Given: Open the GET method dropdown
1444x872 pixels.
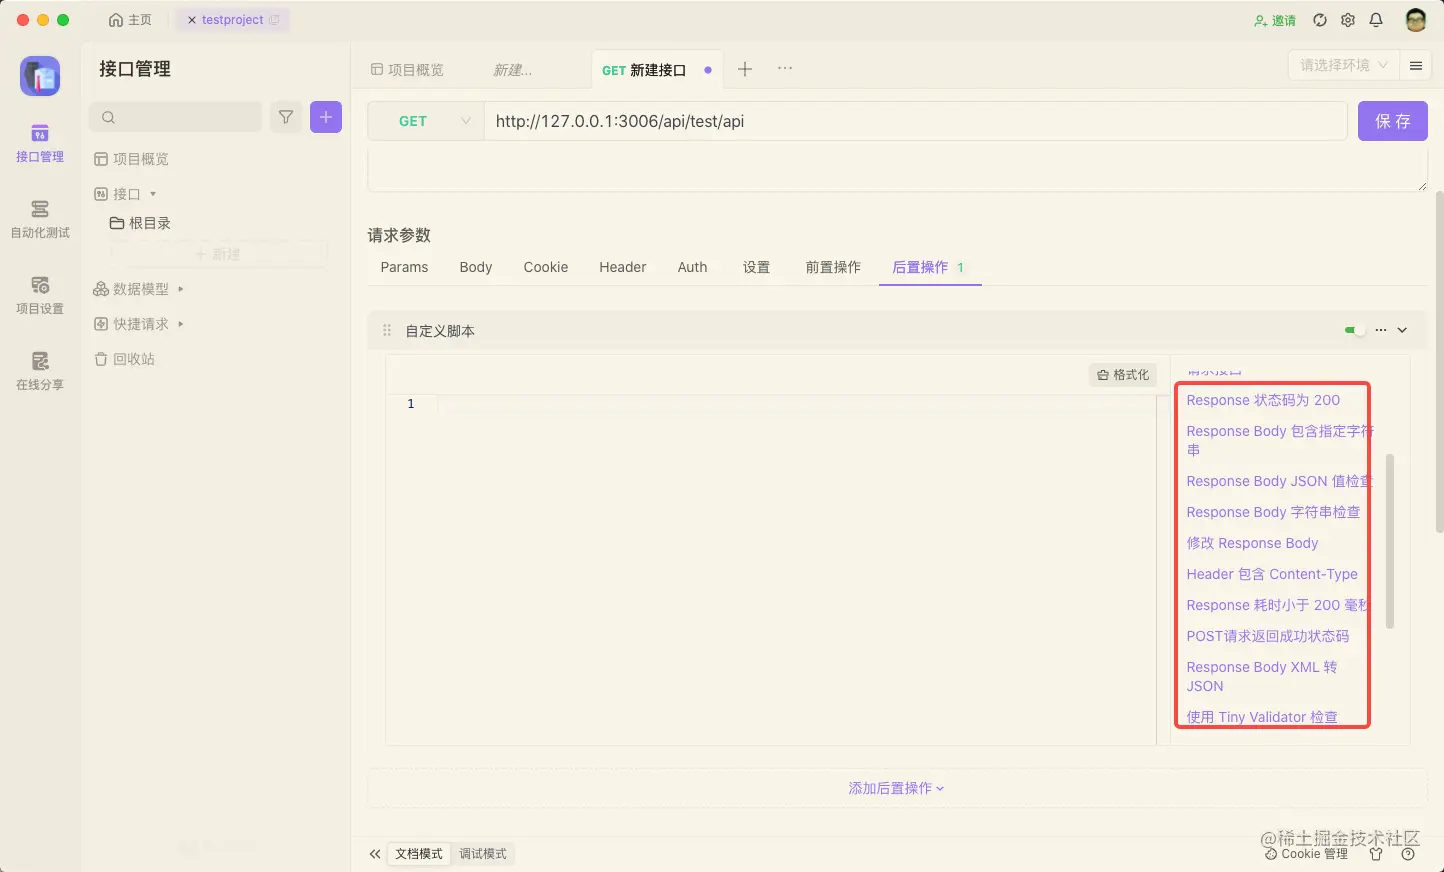Looking at the screenshot, I should (426, 121).
